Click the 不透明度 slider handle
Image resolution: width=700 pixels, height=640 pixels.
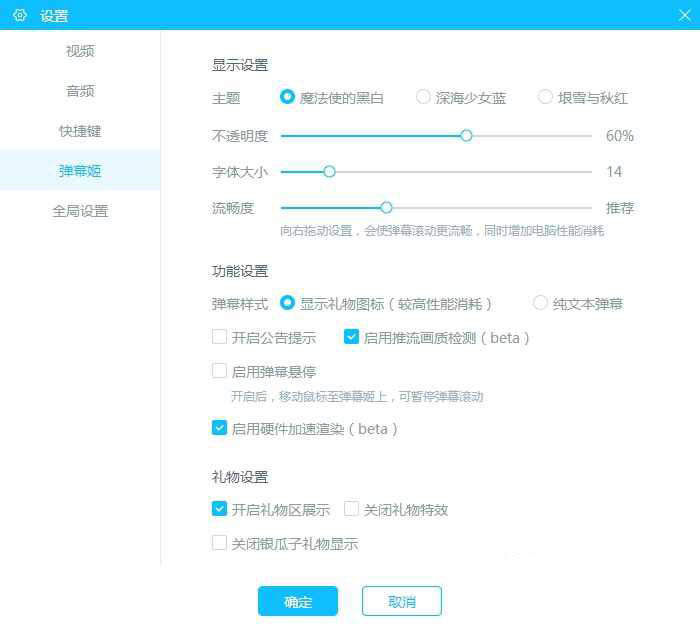click(466, 135)
